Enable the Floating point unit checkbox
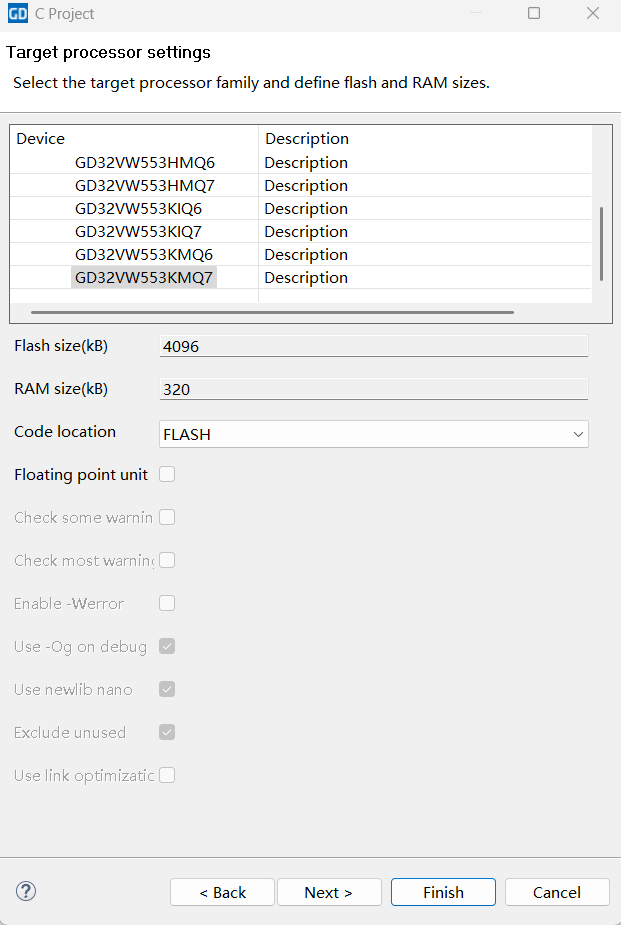Viewport: 621px width, 925px height. pos(167,474)
